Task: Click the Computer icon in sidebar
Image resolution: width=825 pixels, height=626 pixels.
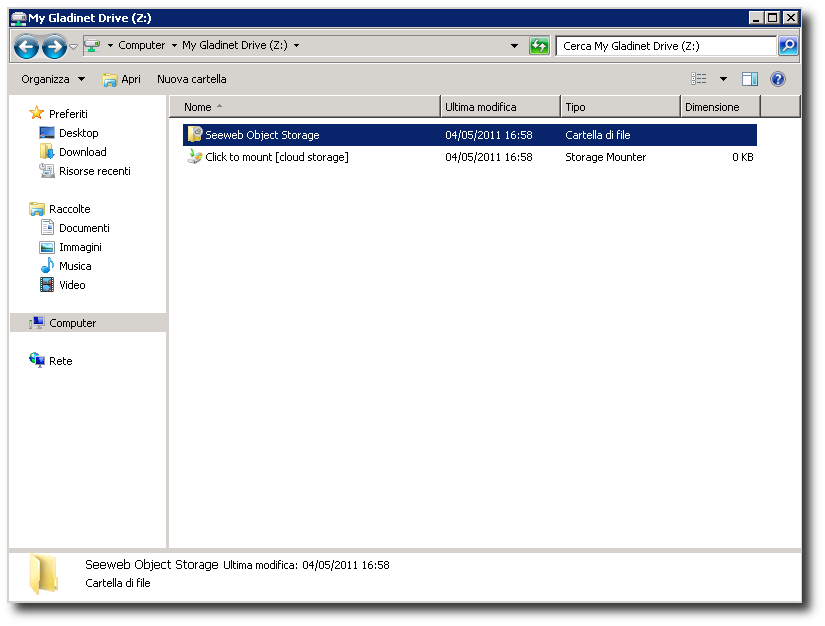Action: point(37,322)
